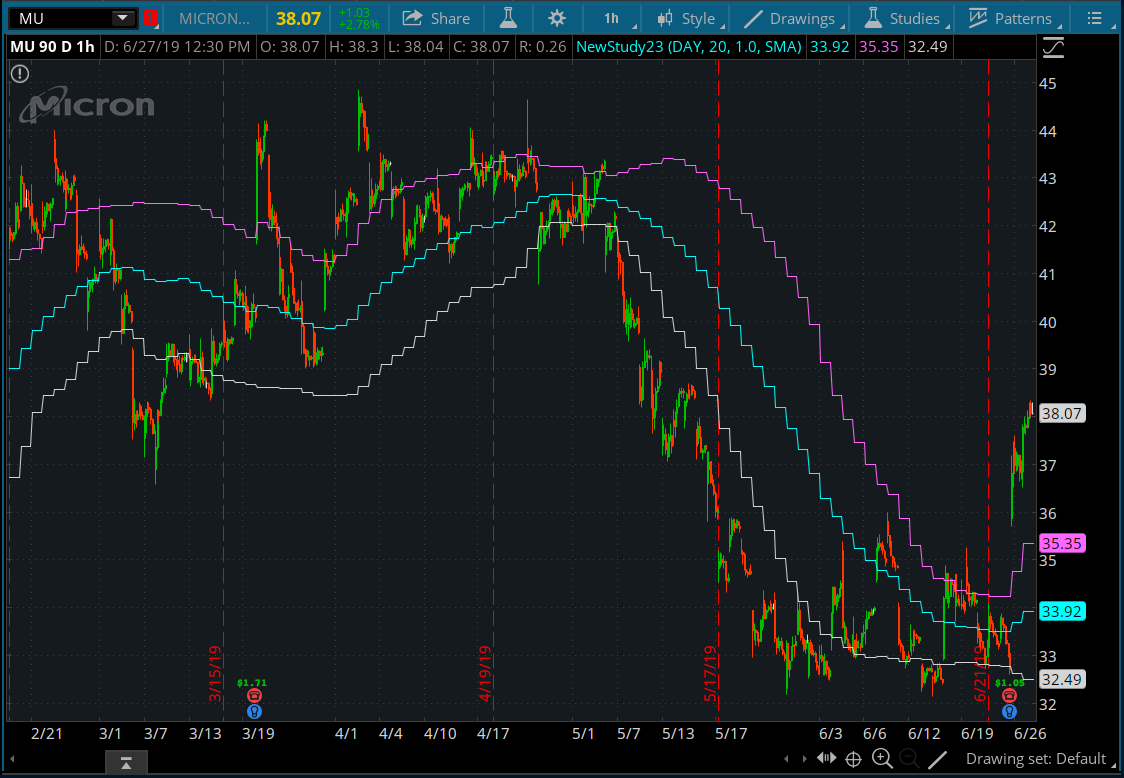This screenshot has height=778, width=1124.
Task: Click the scroll-left arrow at bottom-left corner
Action: 12,759
